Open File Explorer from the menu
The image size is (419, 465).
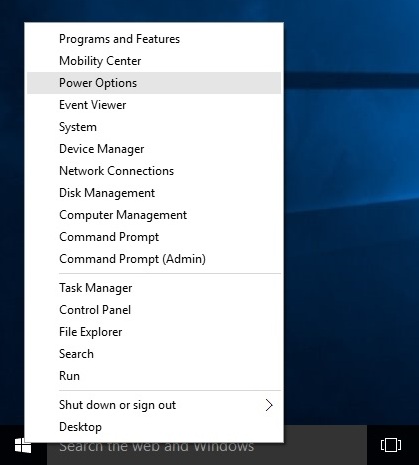154,332
